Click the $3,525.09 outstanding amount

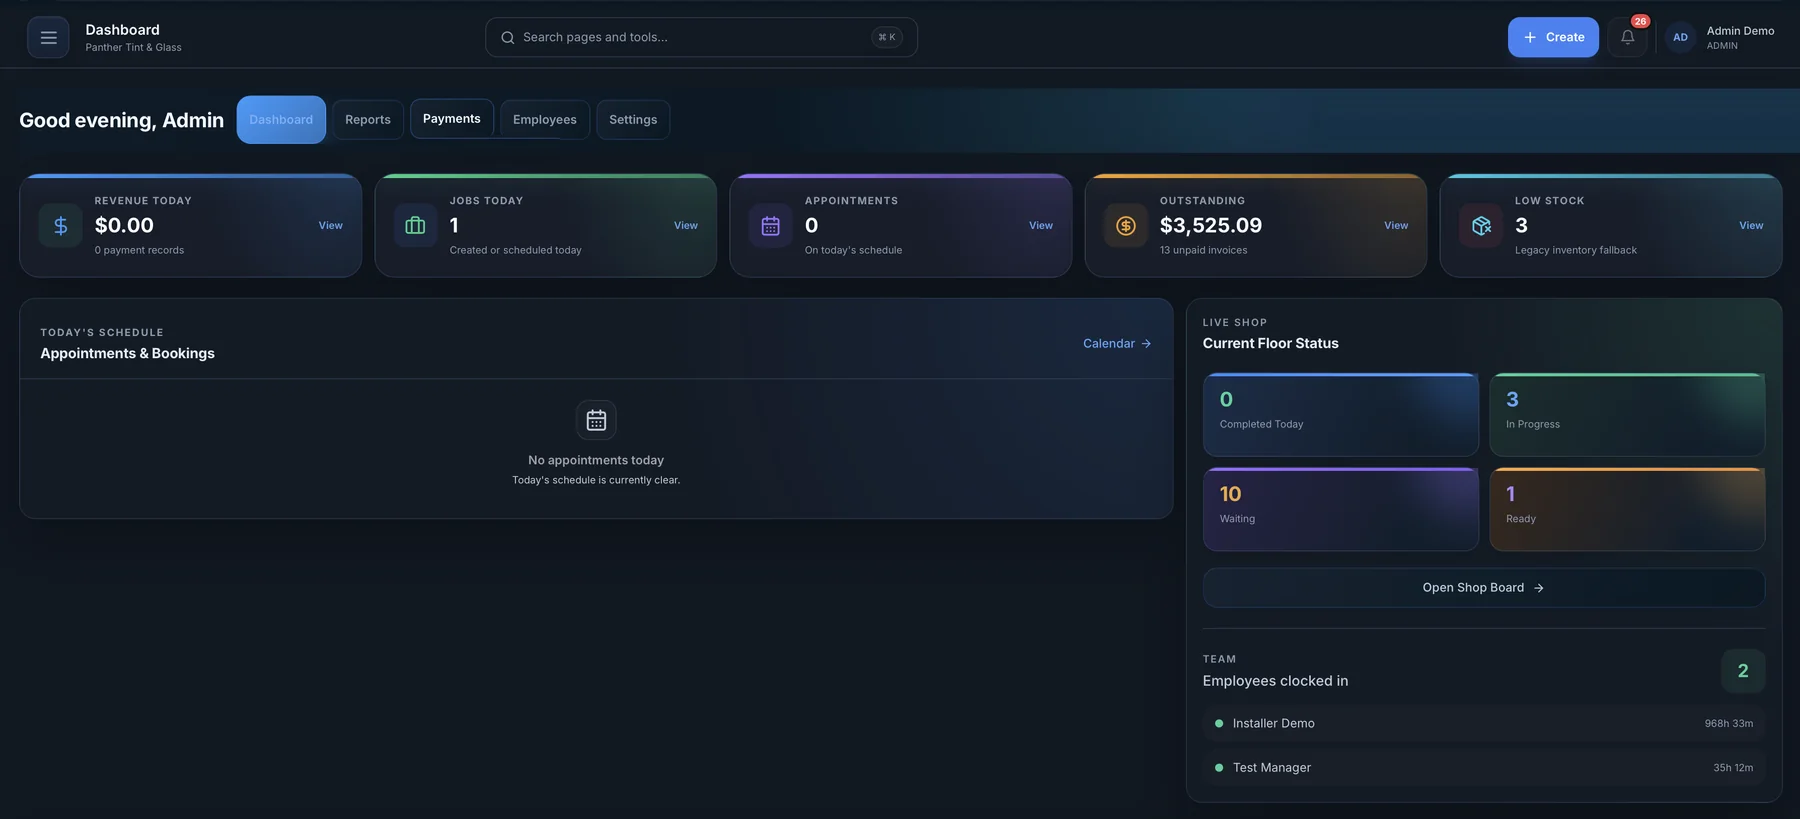pyautogui.click(x=1211, y=225)
